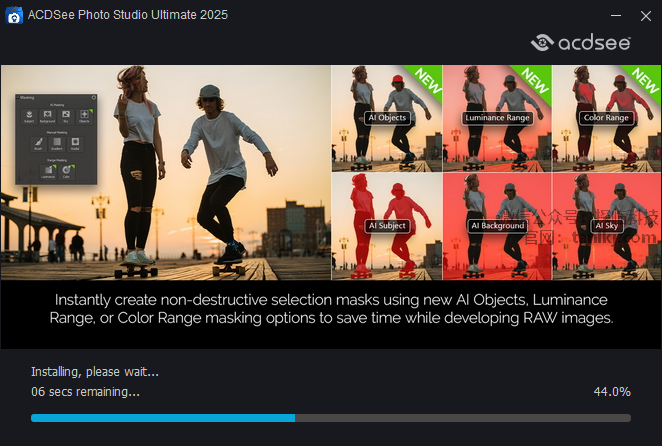This screenshot has height=446, width=662.
Task: Select the AI Subject preview thumbnail
Action: click(386, 226)
